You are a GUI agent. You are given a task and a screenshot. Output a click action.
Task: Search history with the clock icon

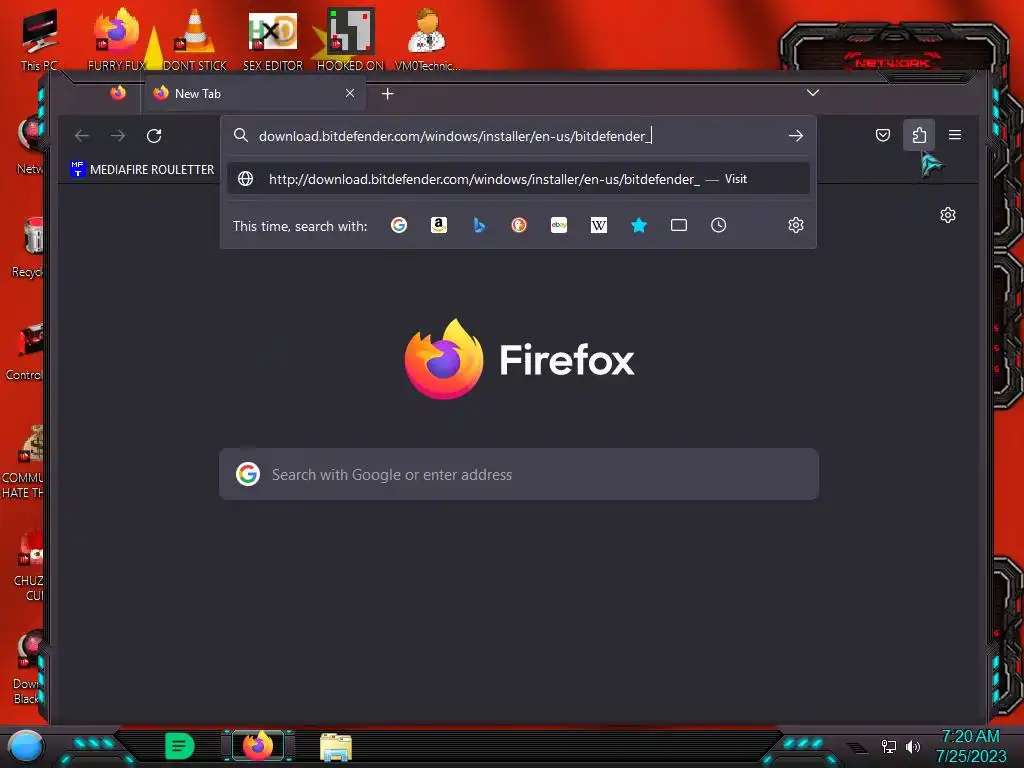pyautogui.click(x=718, y=225)
